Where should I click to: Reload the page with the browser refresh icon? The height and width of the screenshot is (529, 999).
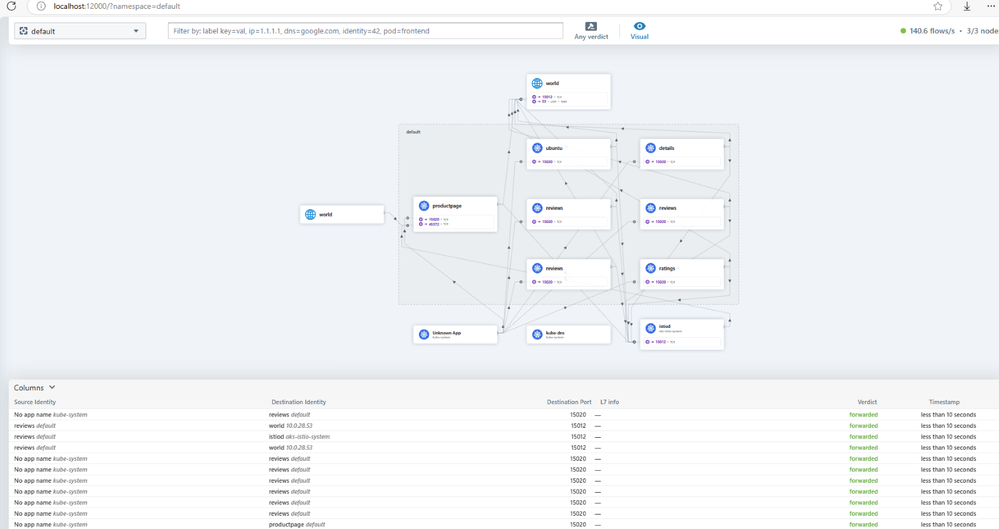11,6
